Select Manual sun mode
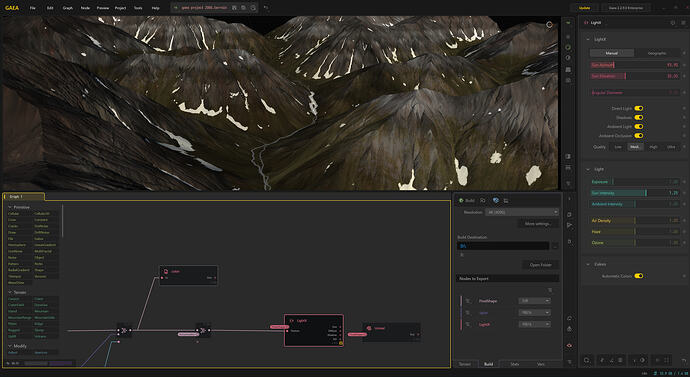The height and width of the screenshot is (377, 690). [612, 53]
